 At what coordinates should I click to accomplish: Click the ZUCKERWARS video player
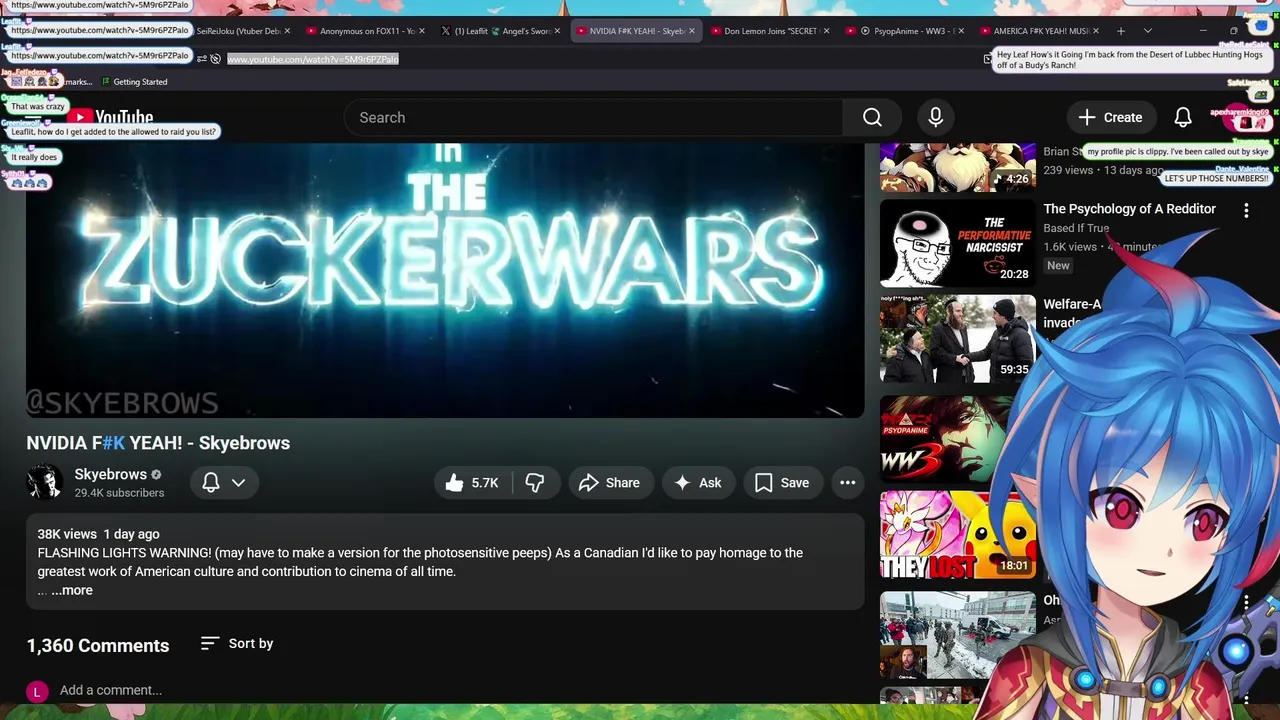[445, 280]
